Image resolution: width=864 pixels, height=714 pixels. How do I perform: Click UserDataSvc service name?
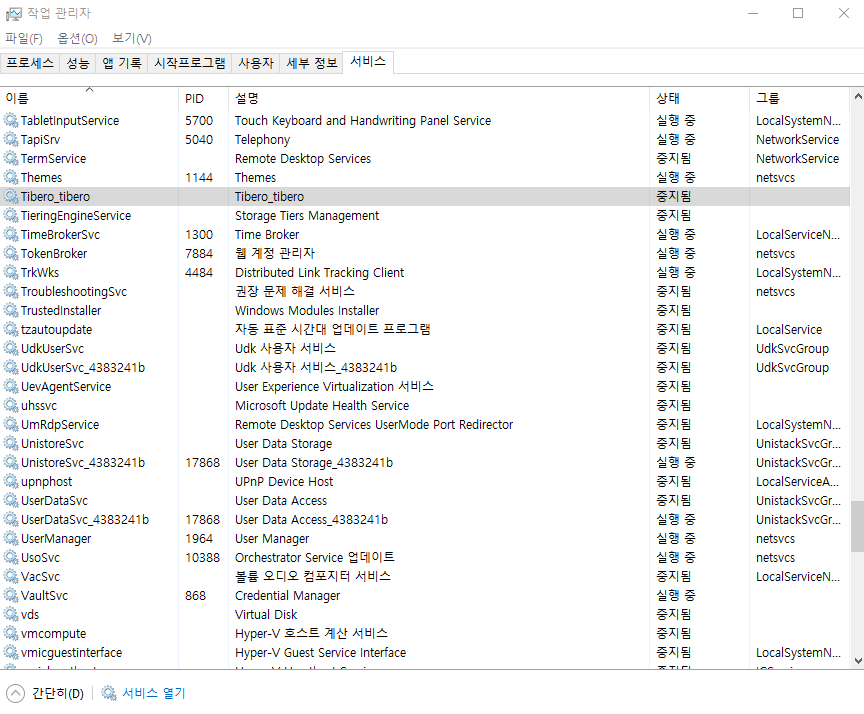[x=55, y=501]
